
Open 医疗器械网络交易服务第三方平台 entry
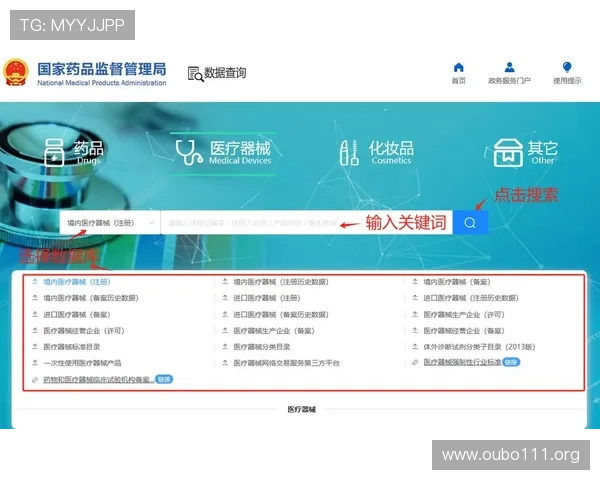pos(286,363)
